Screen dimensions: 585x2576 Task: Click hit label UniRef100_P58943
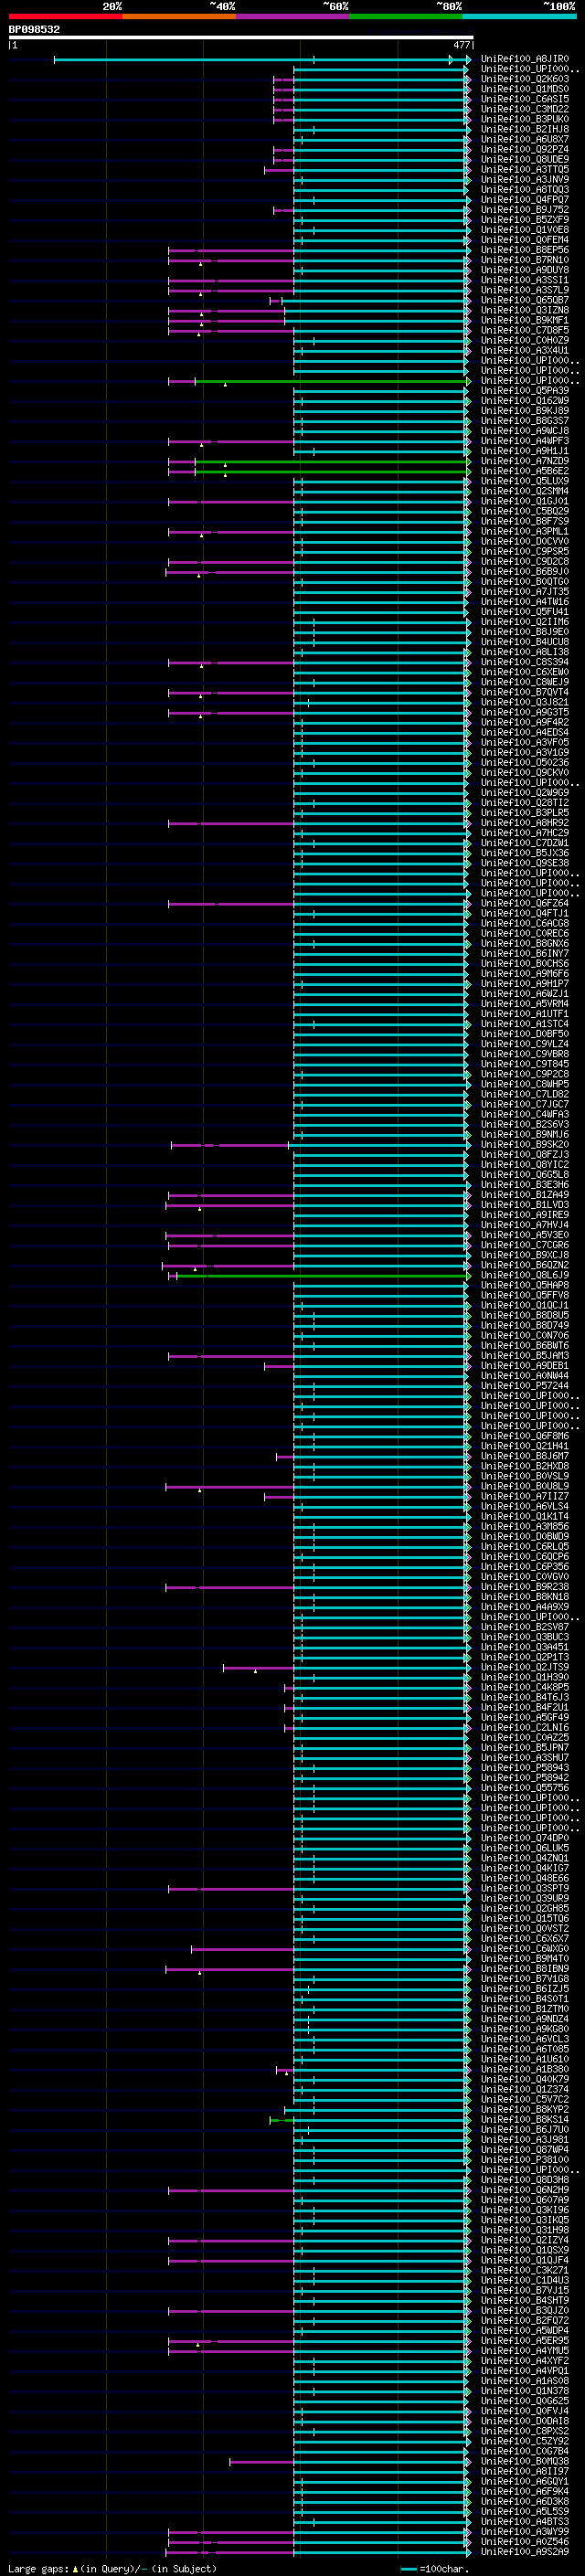(524, 1768)
